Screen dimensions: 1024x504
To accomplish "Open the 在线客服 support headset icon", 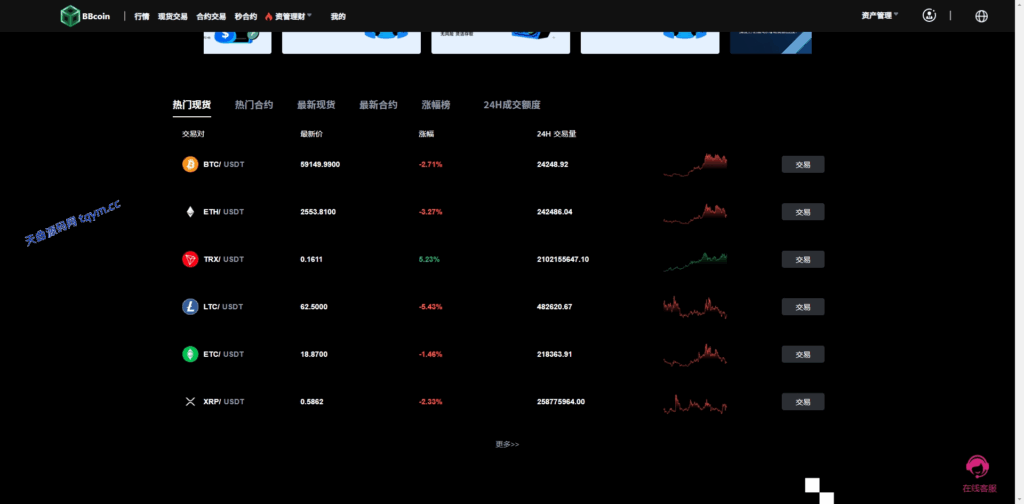I will [978, 467].
